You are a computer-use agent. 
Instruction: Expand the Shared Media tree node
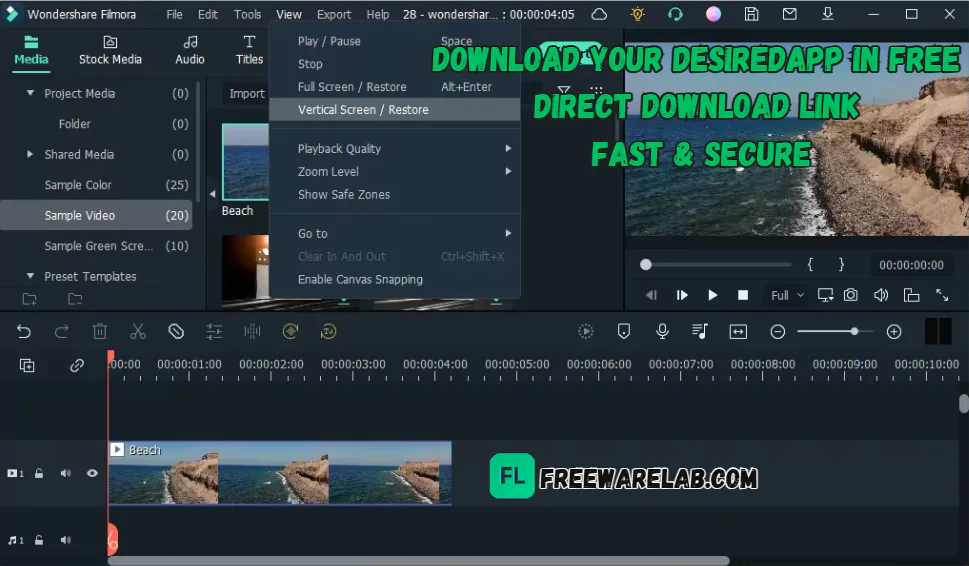tap(30, 154)
